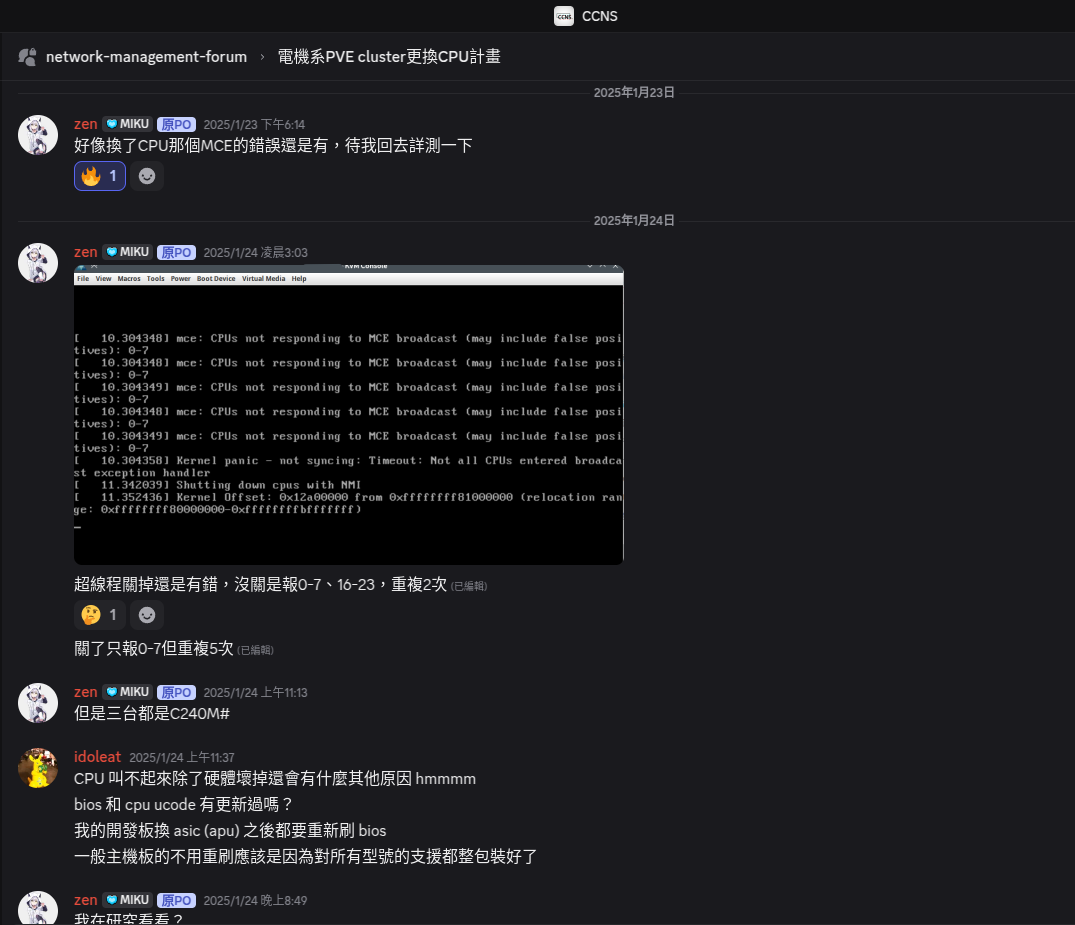
Task: Enlarge the KVM console screenshot image
Action: [x=348, y=413]
